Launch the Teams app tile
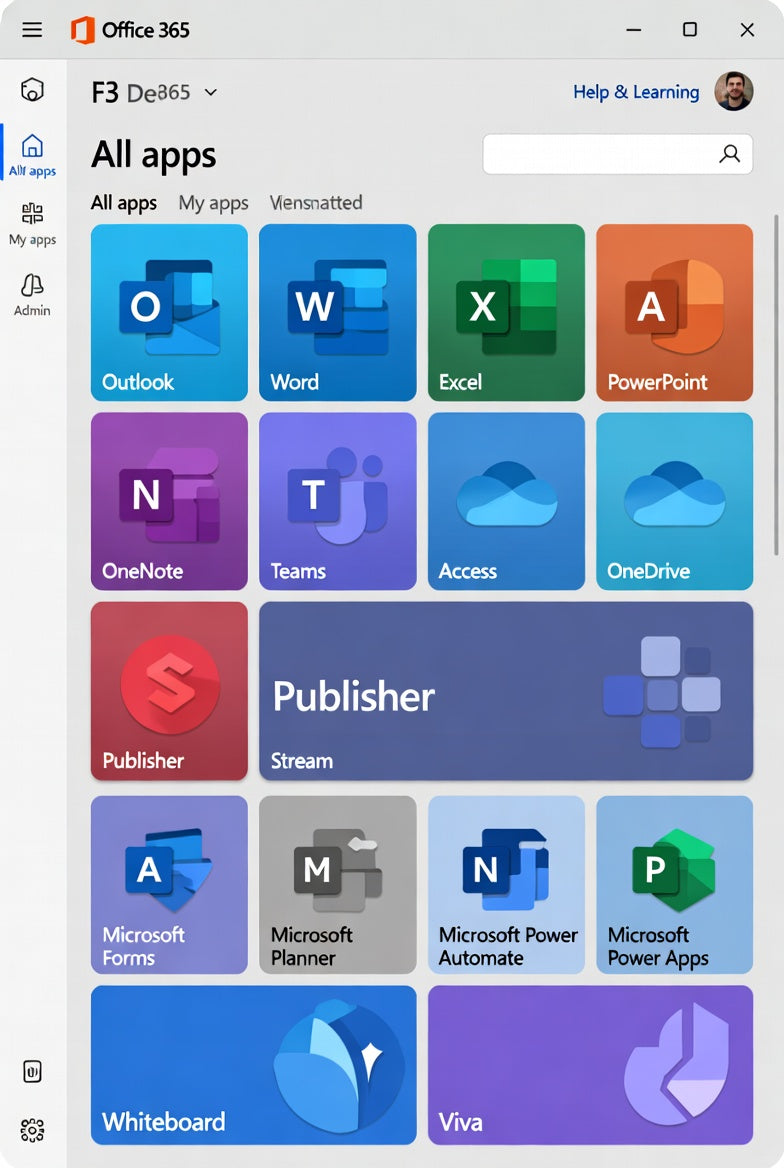784x1168 pixels. pos(338,501)
